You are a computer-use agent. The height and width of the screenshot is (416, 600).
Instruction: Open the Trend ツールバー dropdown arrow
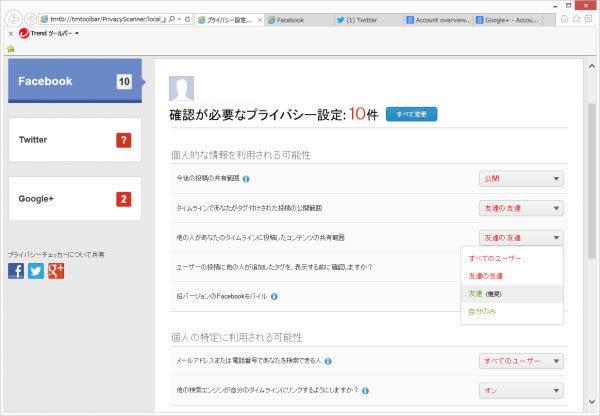click(77, 34)
